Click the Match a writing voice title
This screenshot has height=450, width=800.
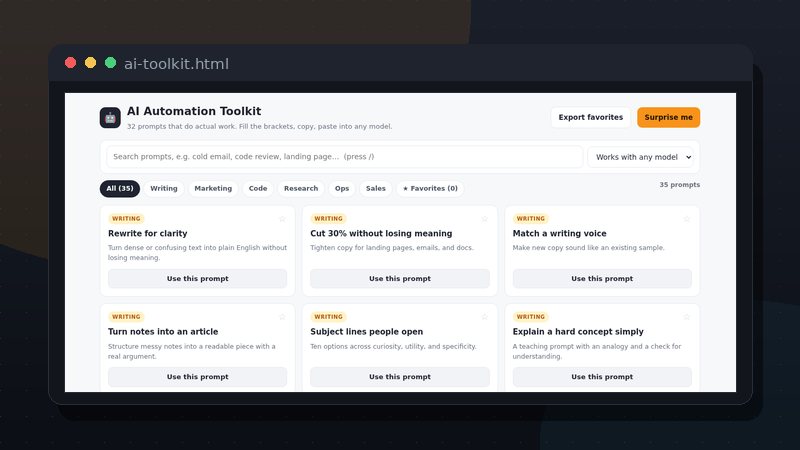click(x=560, y=233)
